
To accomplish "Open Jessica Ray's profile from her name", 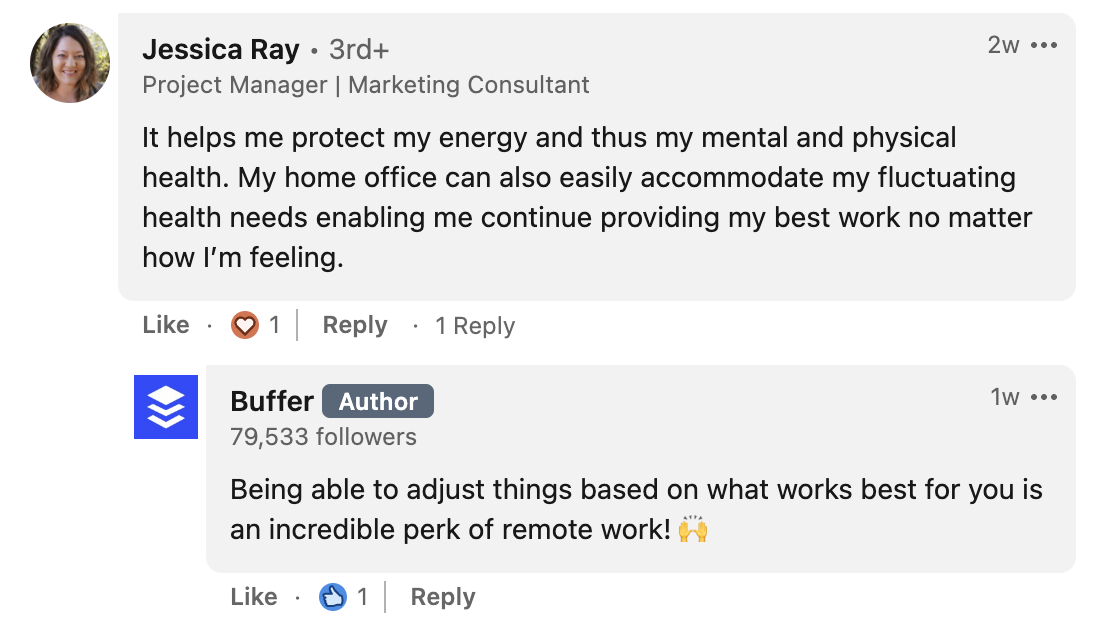I will coord(221,48).
